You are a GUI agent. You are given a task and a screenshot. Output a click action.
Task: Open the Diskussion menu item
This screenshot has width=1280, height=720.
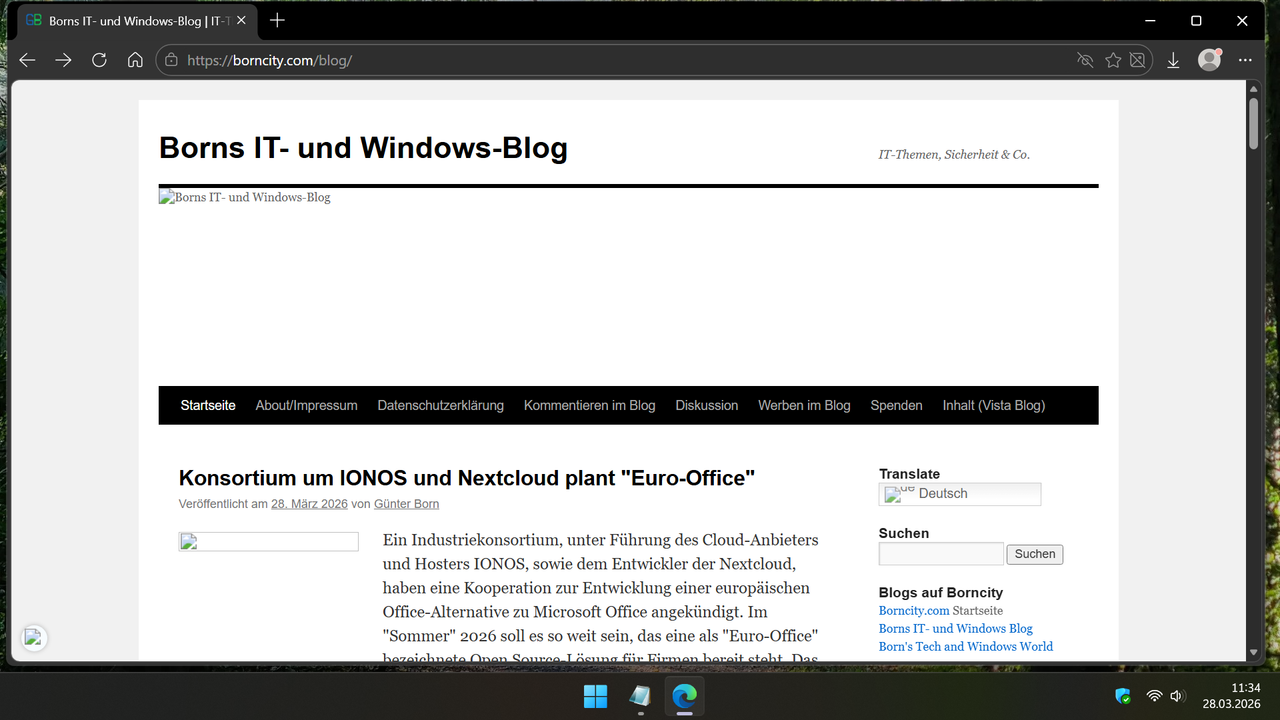click(707, 405)
